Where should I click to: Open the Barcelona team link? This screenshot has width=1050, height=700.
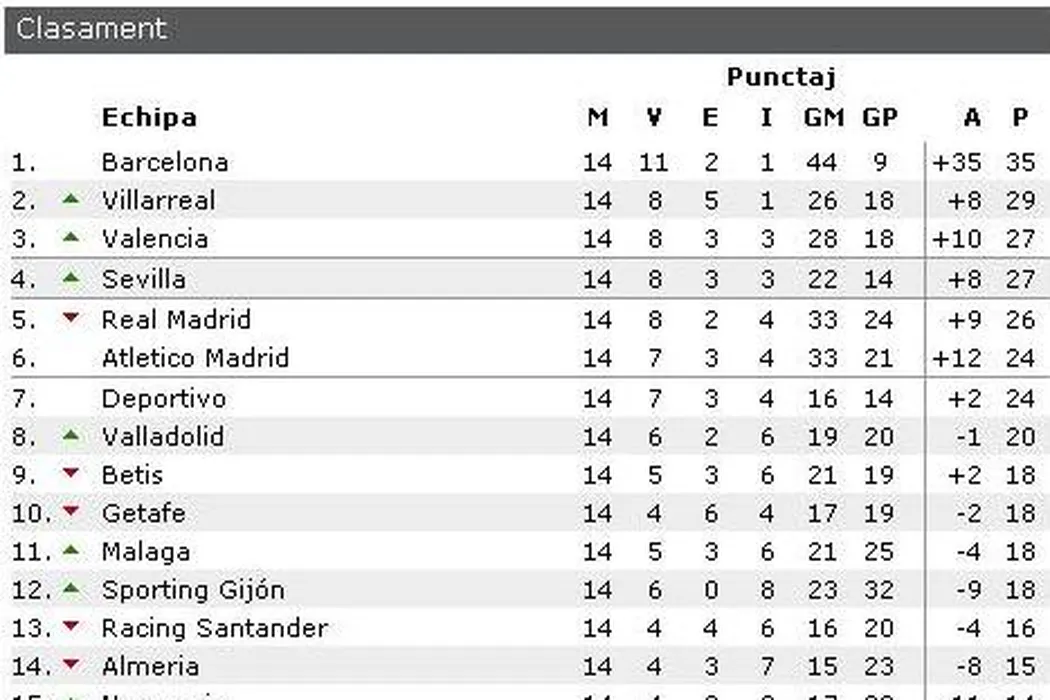click(x=165, y=162)
